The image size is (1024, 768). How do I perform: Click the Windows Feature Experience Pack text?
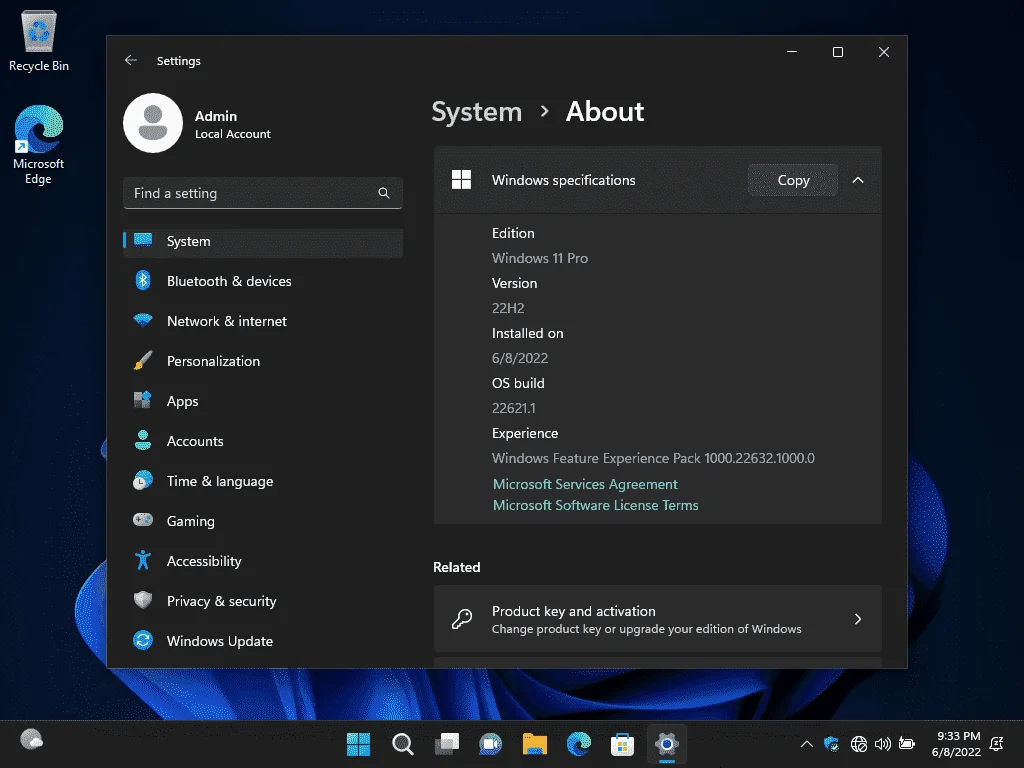(653, 458)
